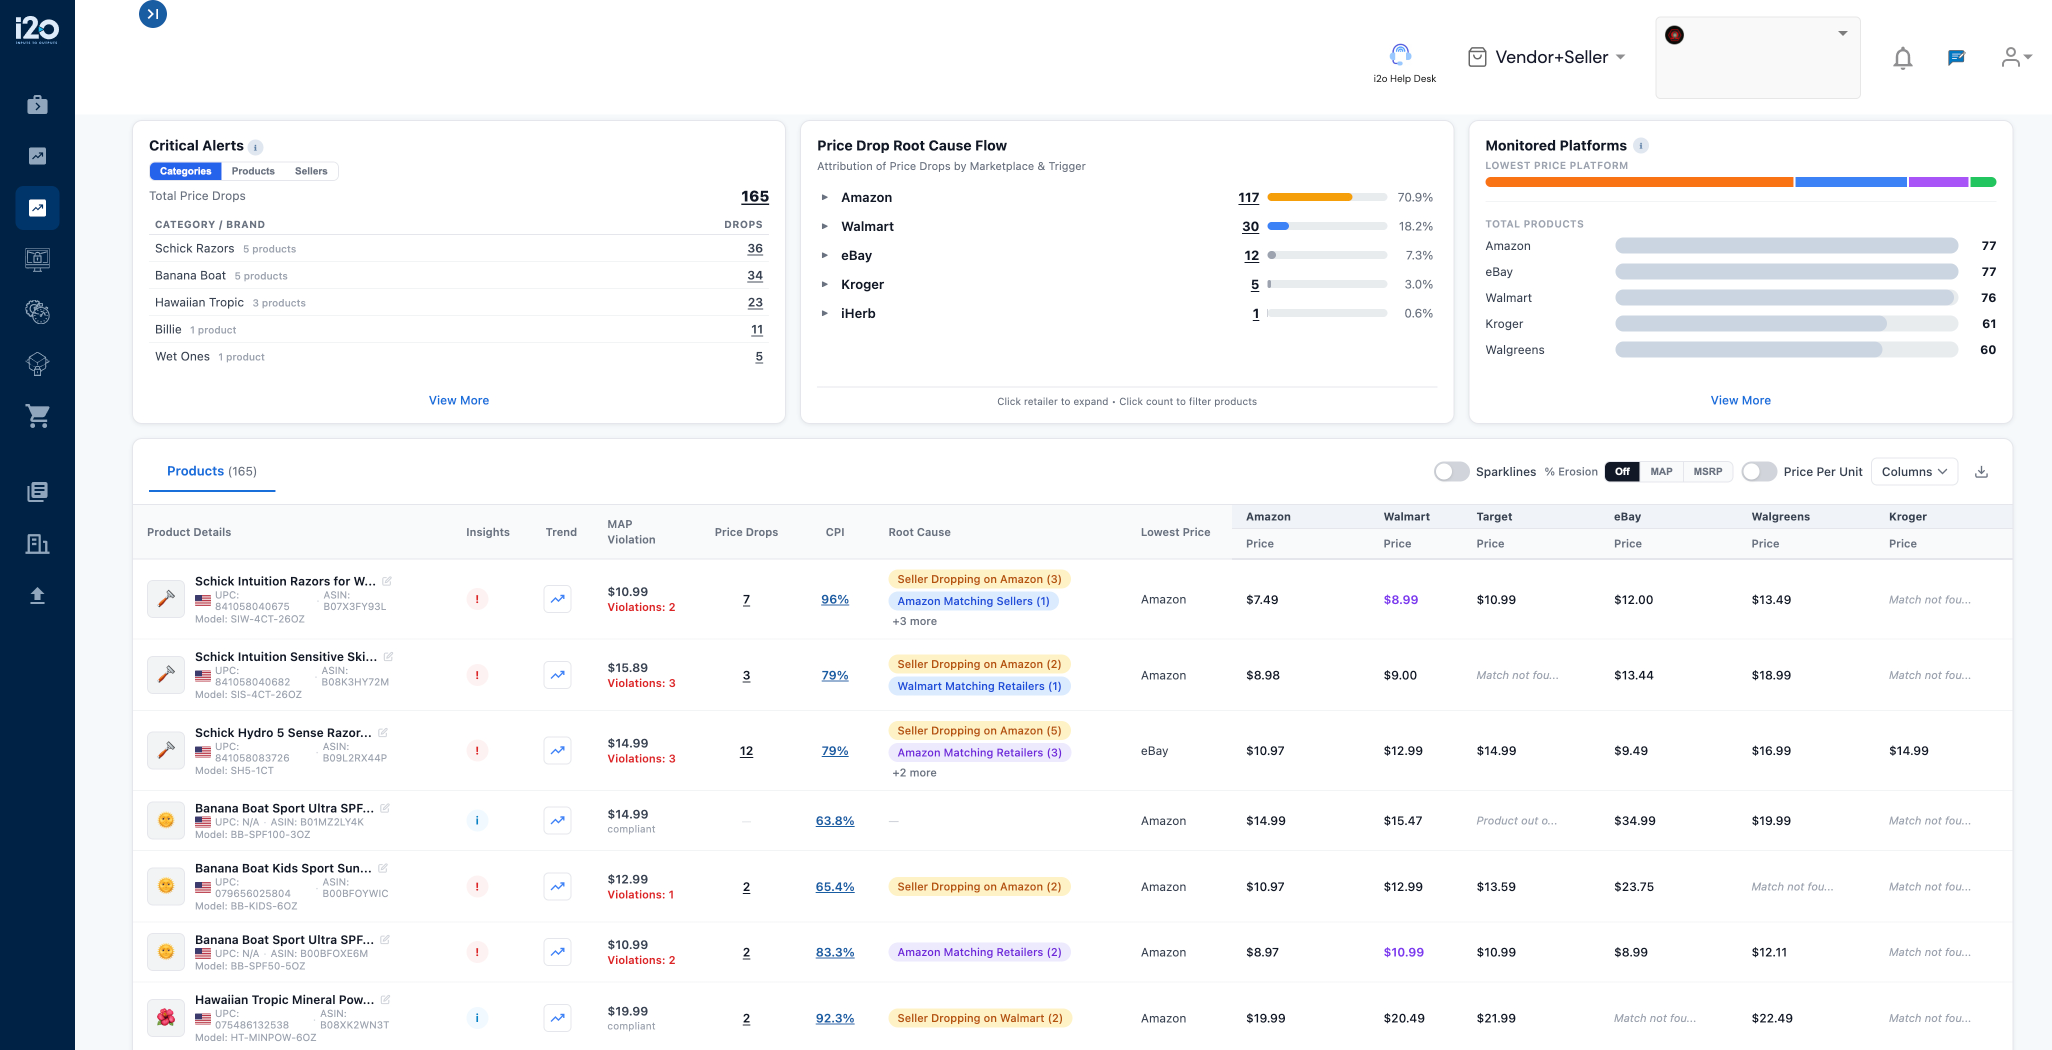Open Schick Razors drops count 36
This screenshot has height=1050, width=2052.
pos(755,249)
